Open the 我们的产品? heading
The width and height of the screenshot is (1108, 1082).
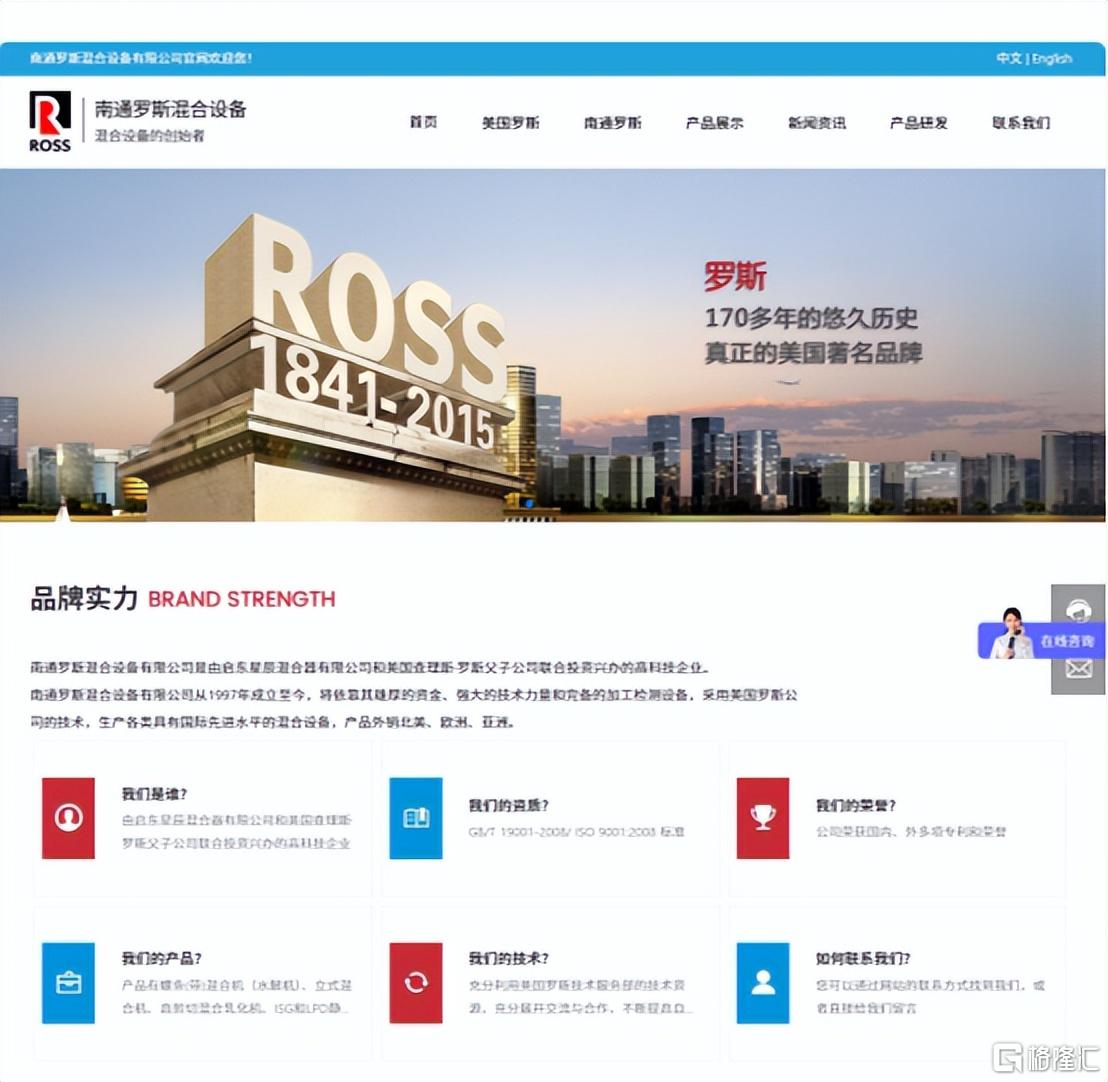point(162,958)
